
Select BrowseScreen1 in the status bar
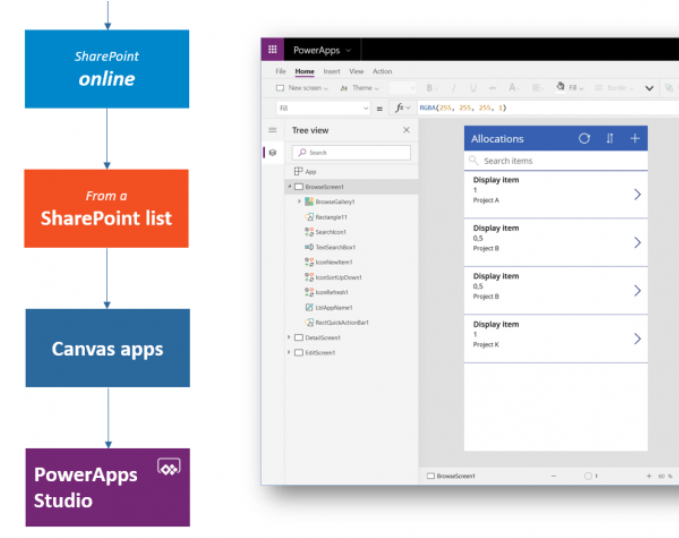[451, 476]
